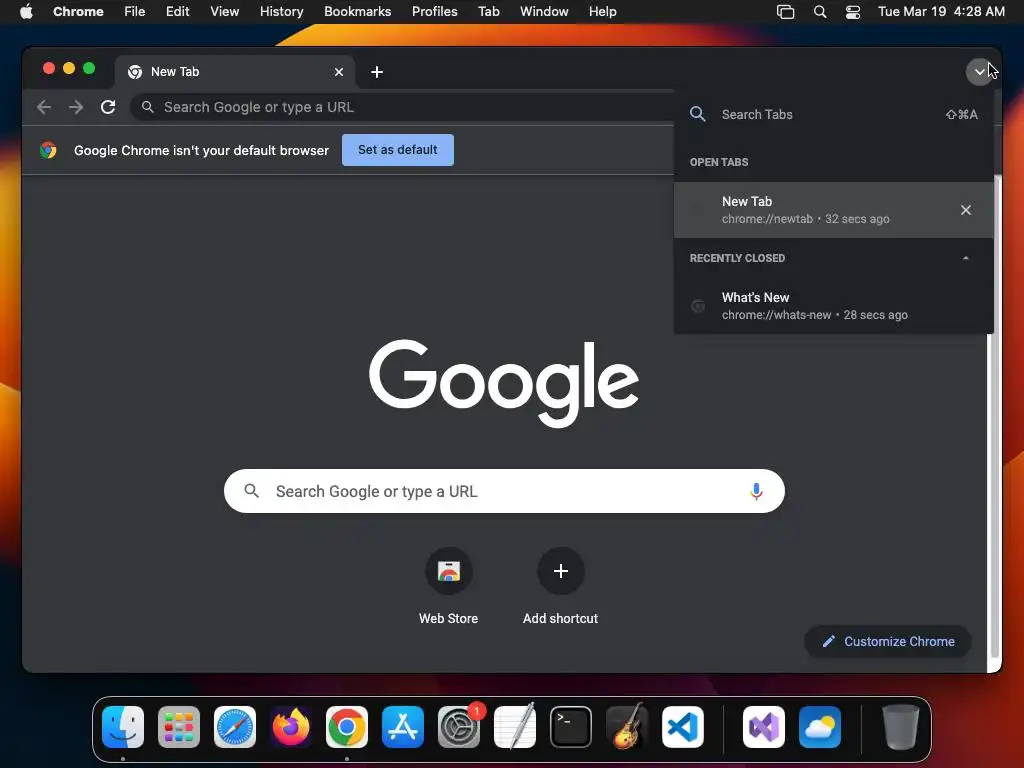
Task: Select the New Tab tab in tab strip
Action: [x=235, y=72]
